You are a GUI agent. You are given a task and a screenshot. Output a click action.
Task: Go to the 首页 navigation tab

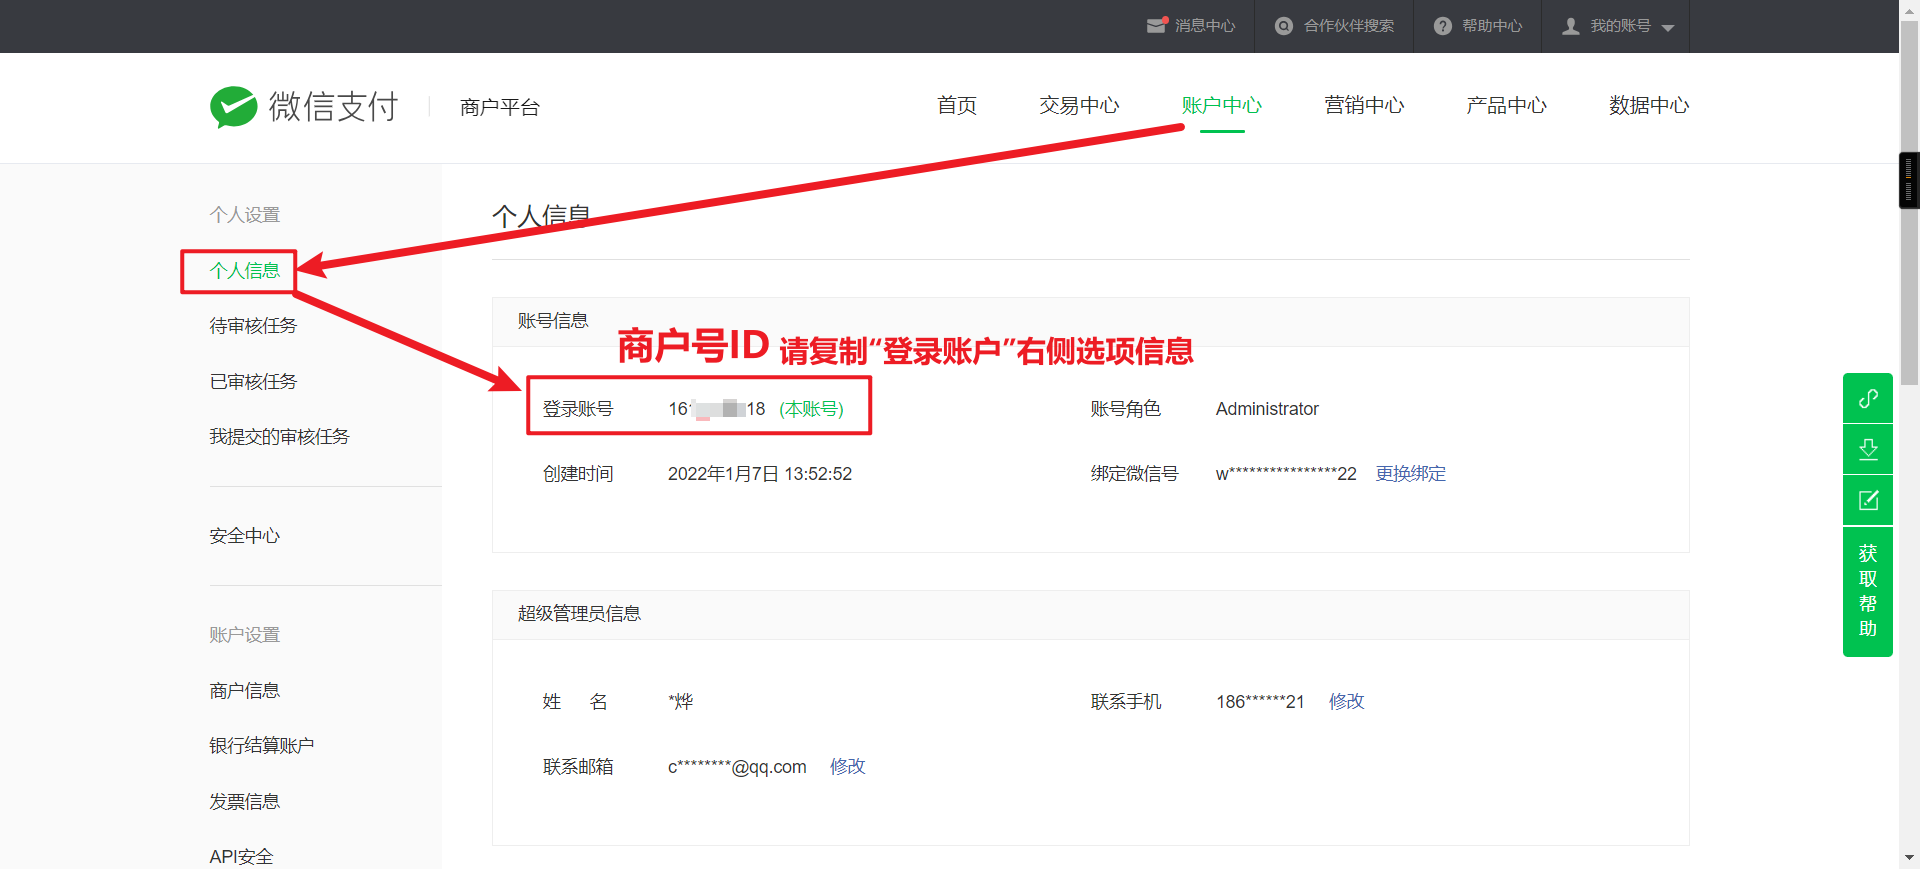pos(957,105)
